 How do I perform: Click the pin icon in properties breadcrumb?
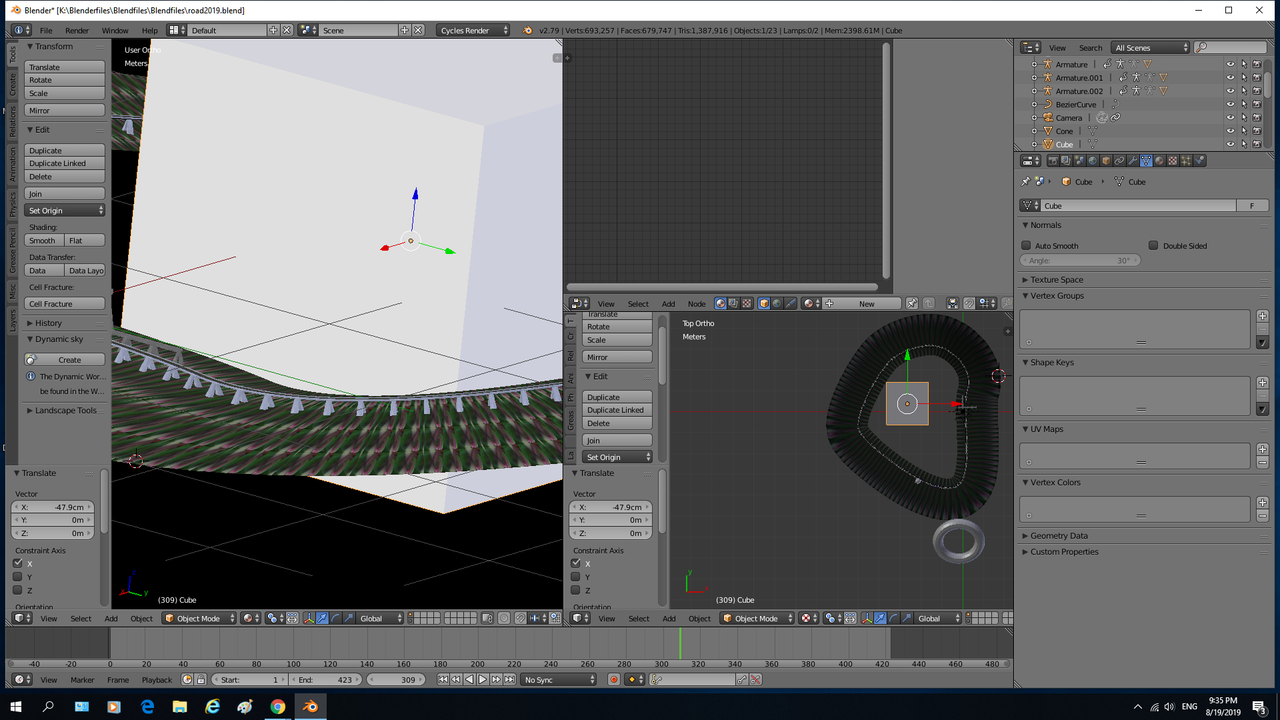tap(1026, 181)
